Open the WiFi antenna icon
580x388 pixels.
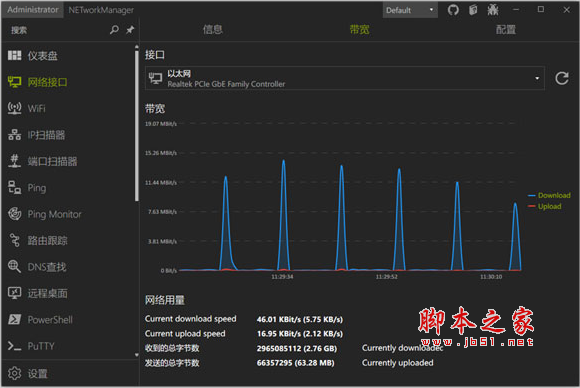[14, 108]
